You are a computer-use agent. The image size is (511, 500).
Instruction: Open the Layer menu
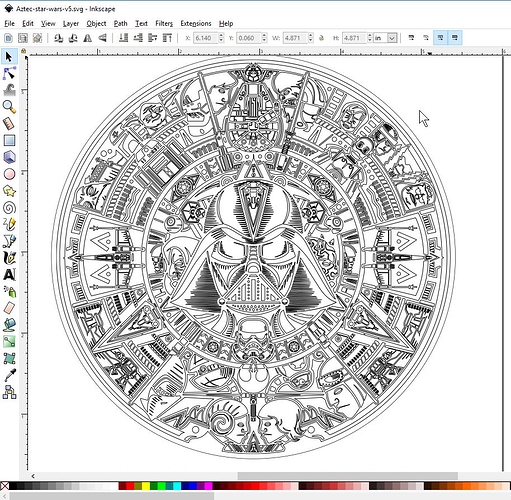click(71, 23)
